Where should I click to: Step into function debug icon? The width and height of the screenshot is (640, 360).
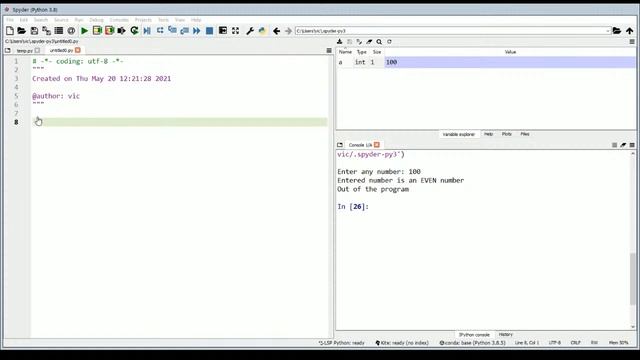click(172, 31)
